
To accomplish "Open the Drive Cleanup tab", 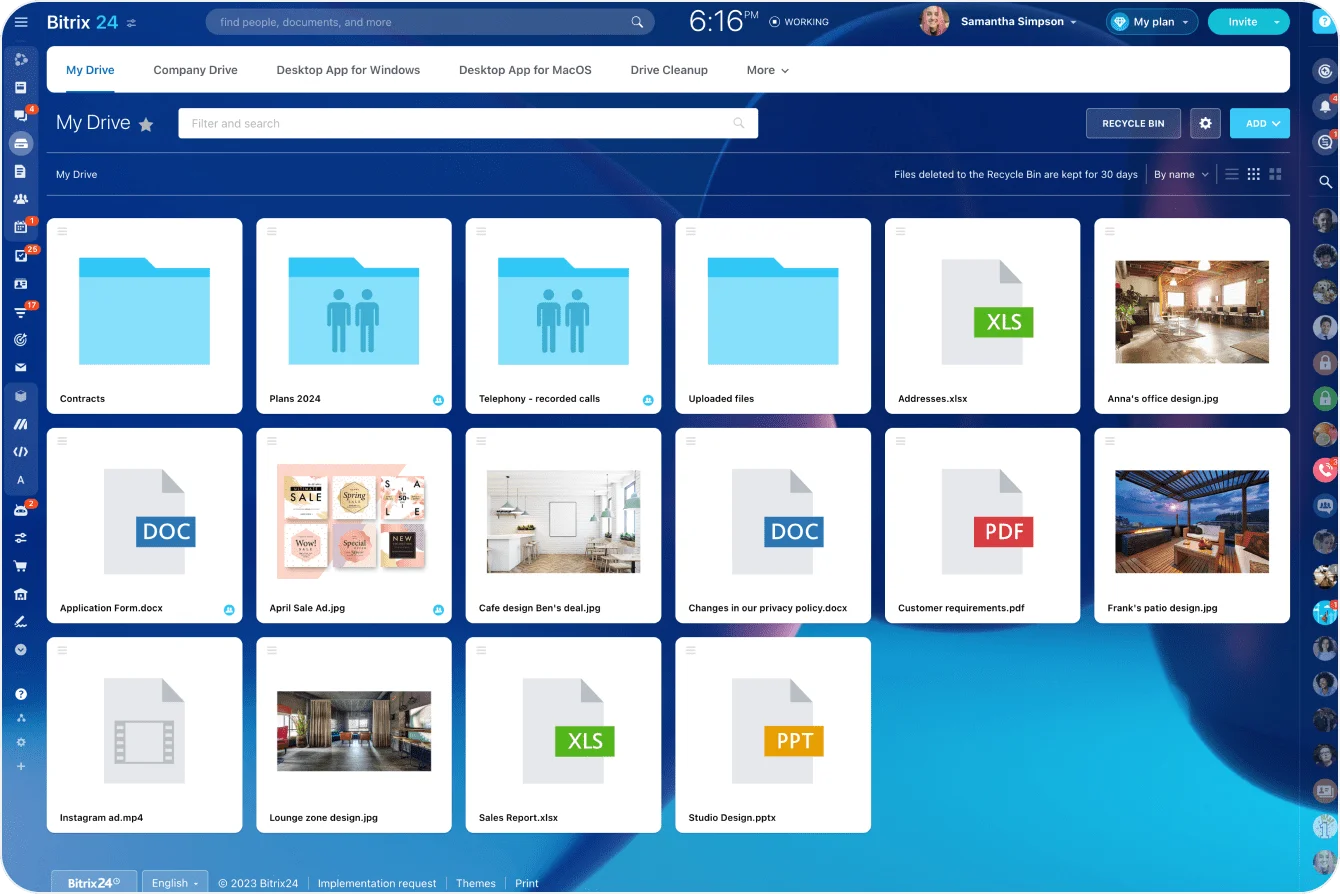I will coord(668,70).
